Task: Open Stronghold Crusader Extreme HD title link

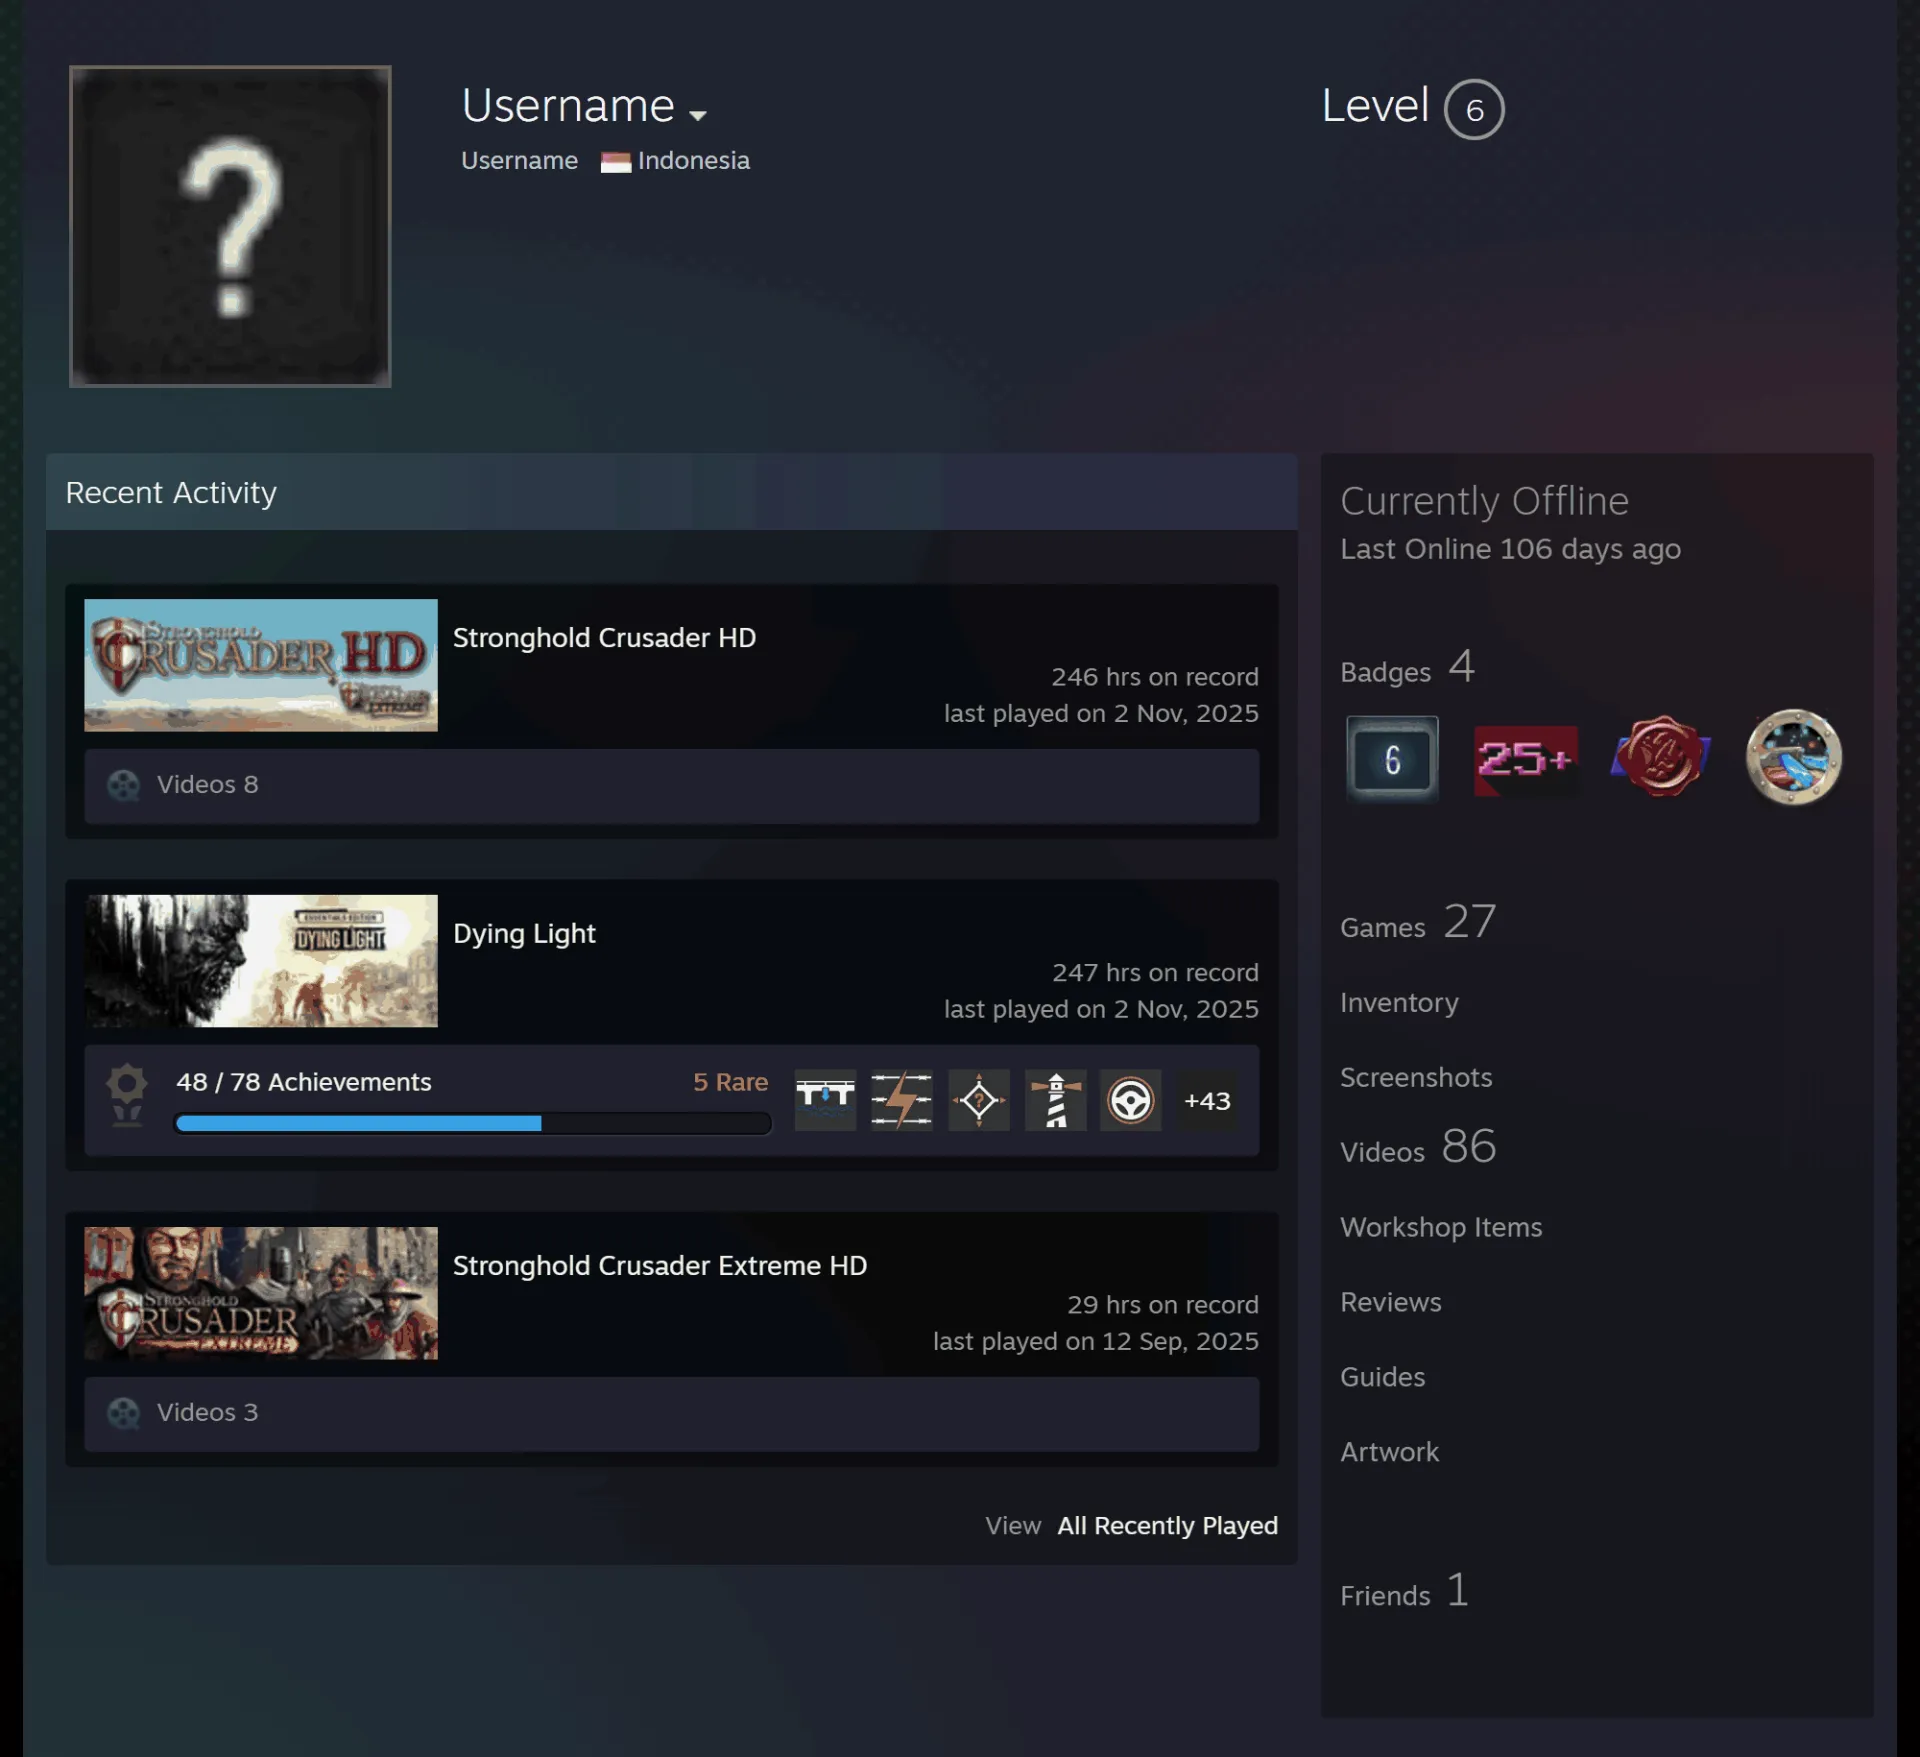Action: click(660, 1266)
